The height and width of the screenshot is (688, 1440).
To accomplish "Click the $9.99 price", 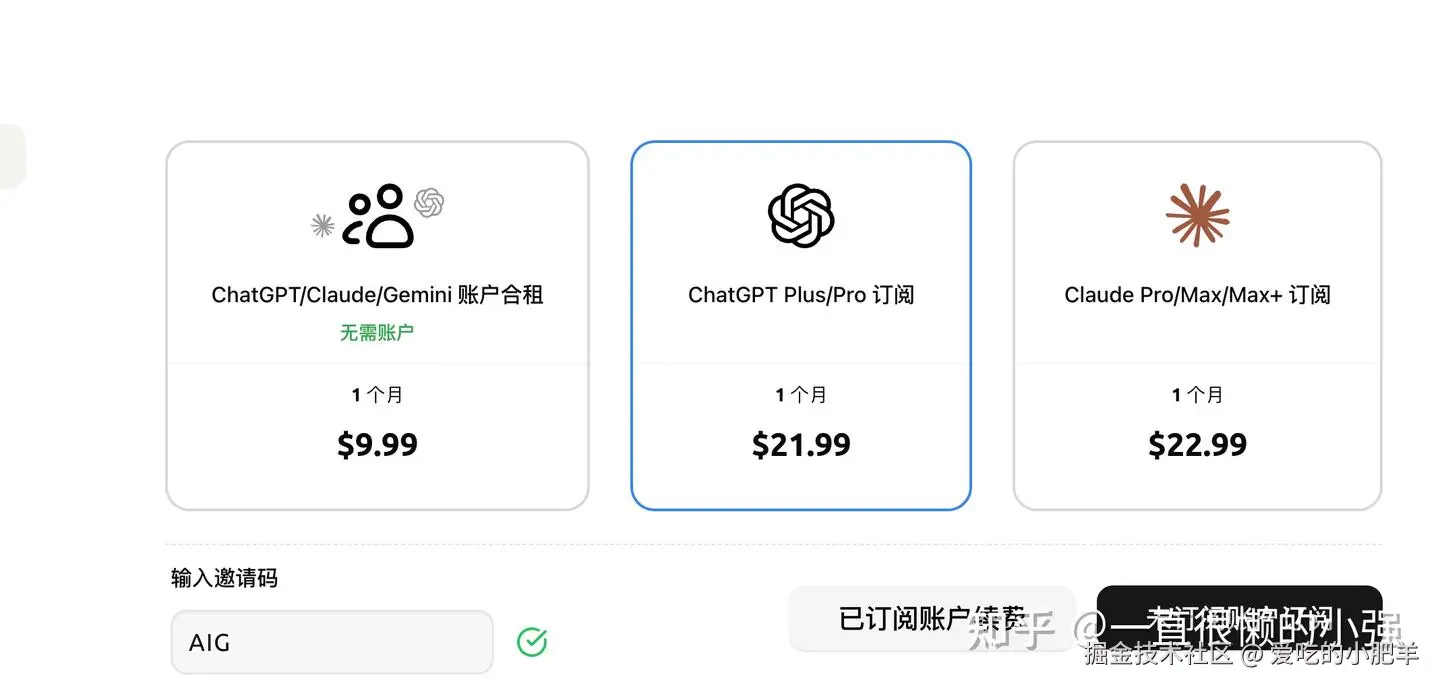I will (377, 444).
